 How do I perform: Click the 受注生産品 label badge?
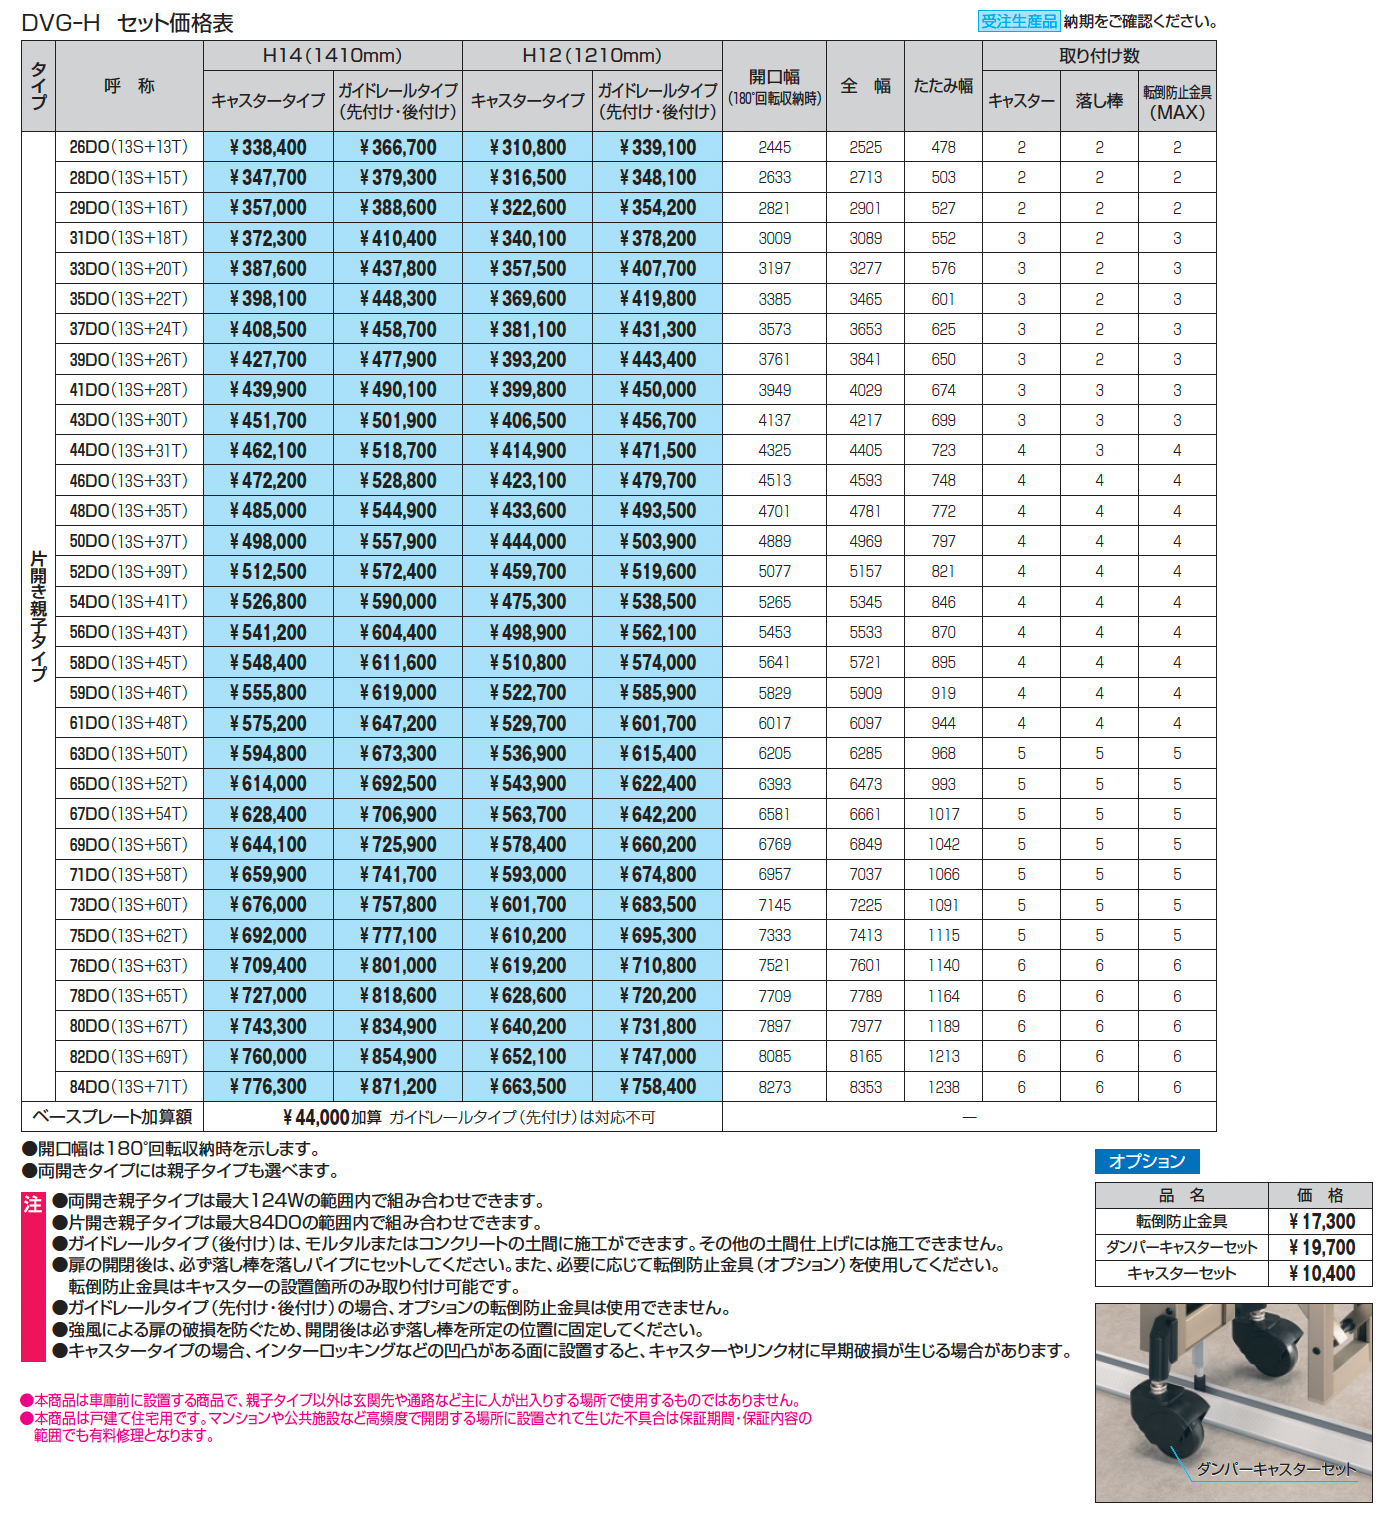[x=1018, y=21]
